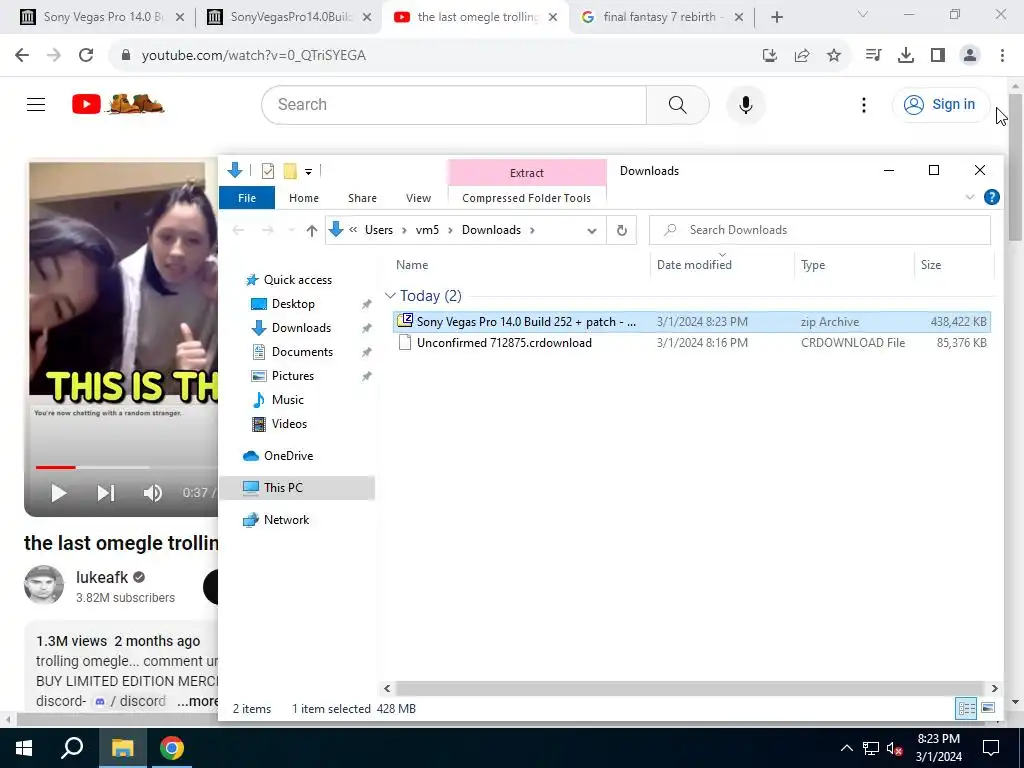Open Chrome tab search chevron
1024x768 pixels.
pos(863,14)
